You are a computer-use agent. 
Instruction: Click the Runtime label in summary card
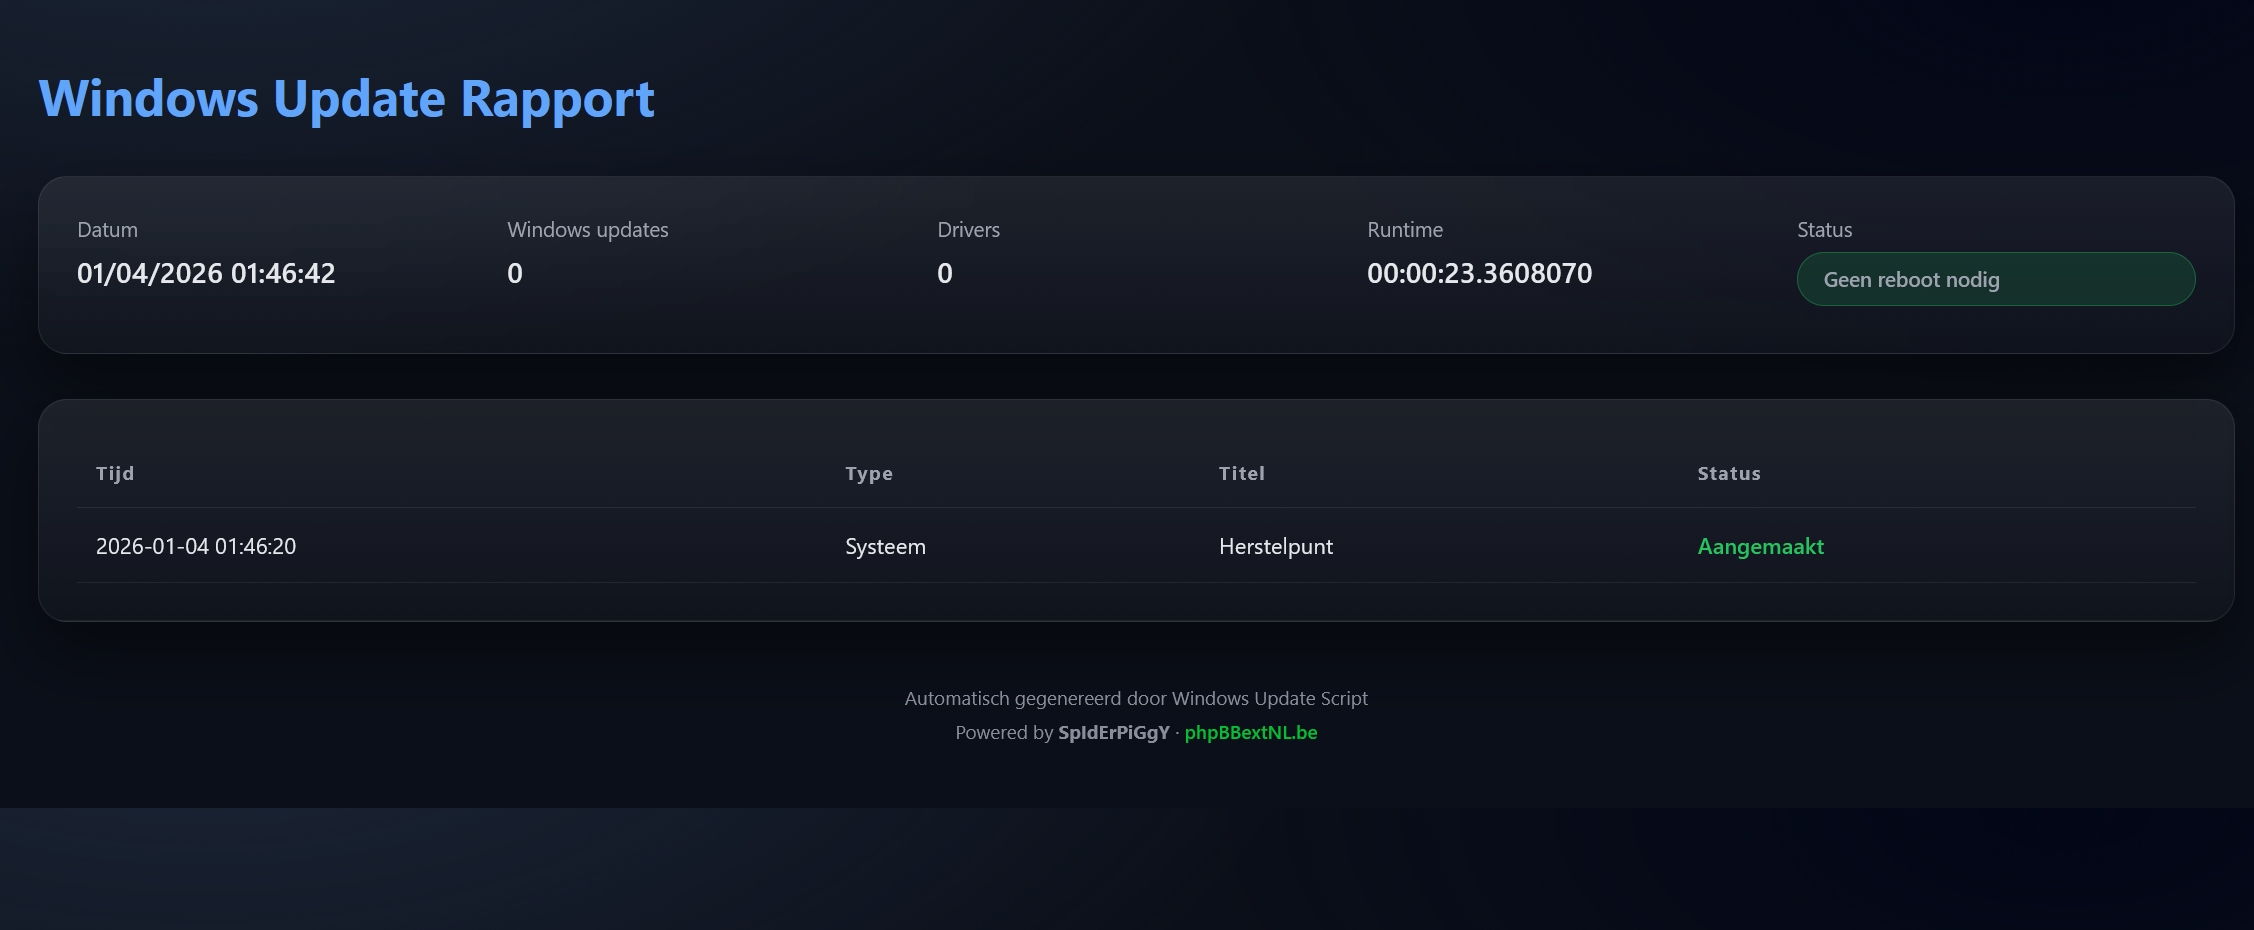(x=1404, y=230)
